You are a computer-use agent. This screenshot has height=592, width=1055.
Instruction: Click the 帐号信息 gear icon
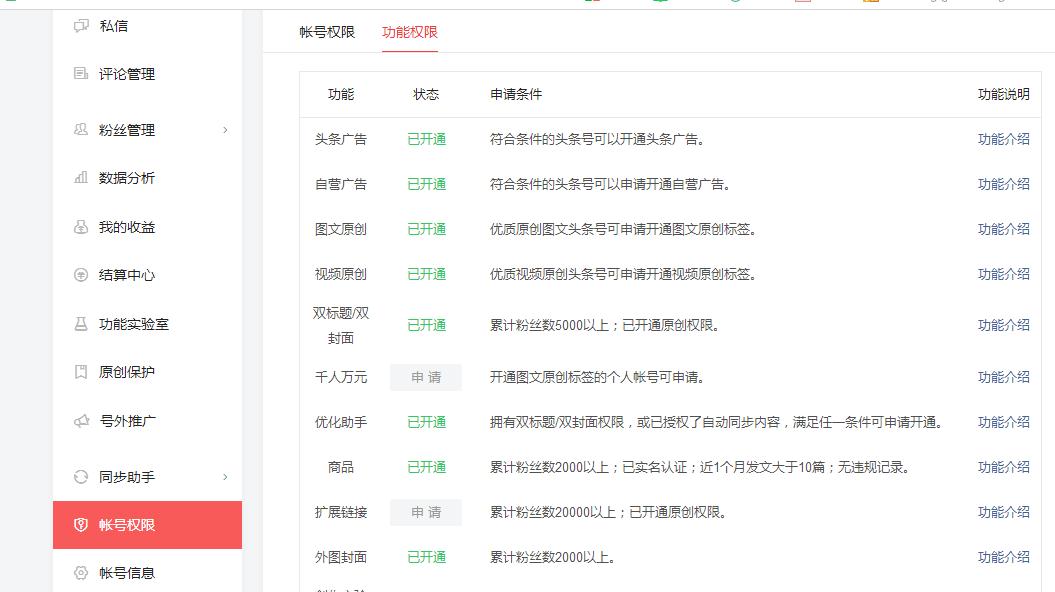point(81,573)
